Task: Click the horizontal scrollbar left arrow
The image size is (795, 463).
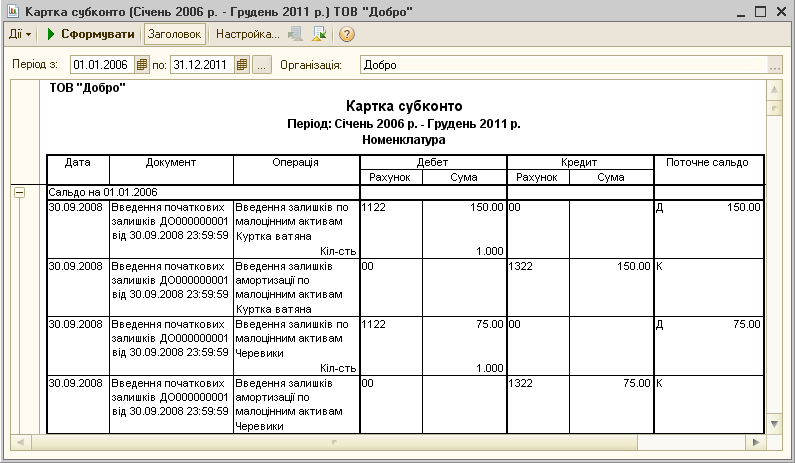Action: click(x=20, y=442)
